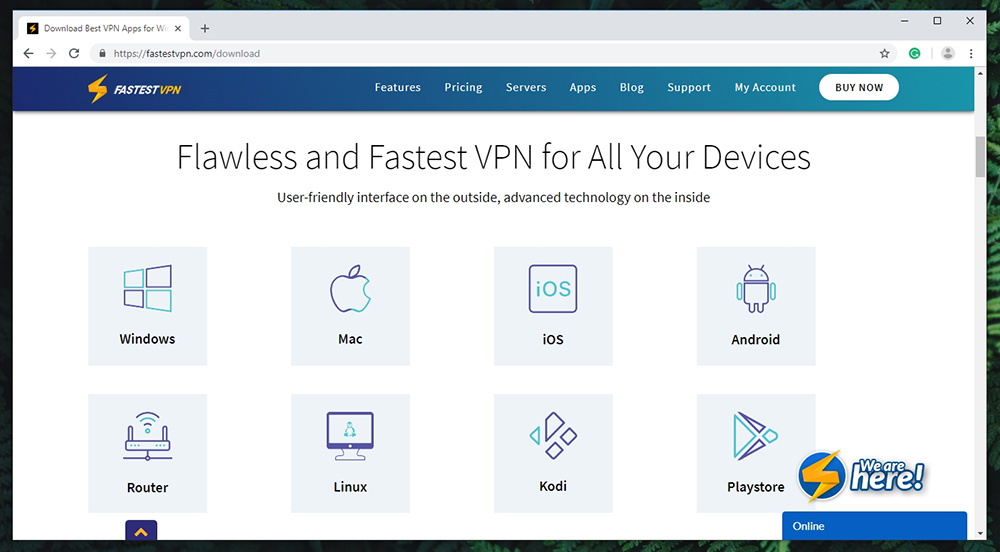Open Blog in site navigation
Screen dimensions: 1000x552
pos(631,87)
